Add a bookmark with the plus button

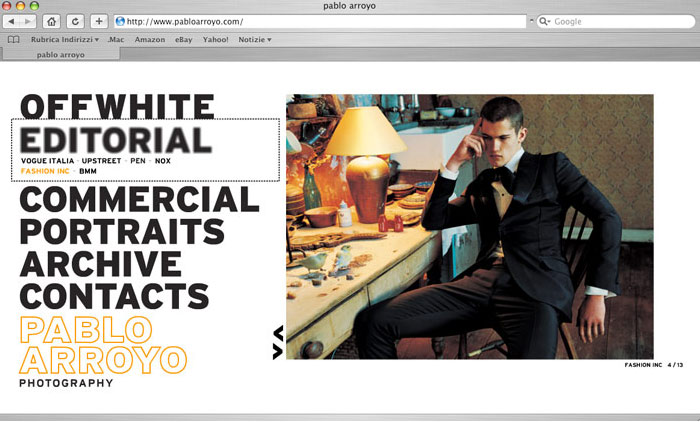click(x=99, y=21)
